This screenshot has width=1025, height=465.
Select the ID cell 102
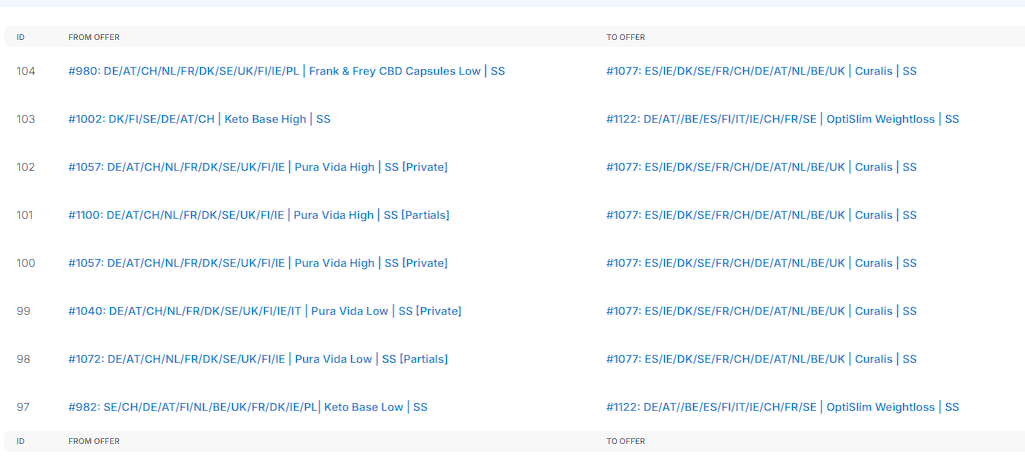(25, 167)
